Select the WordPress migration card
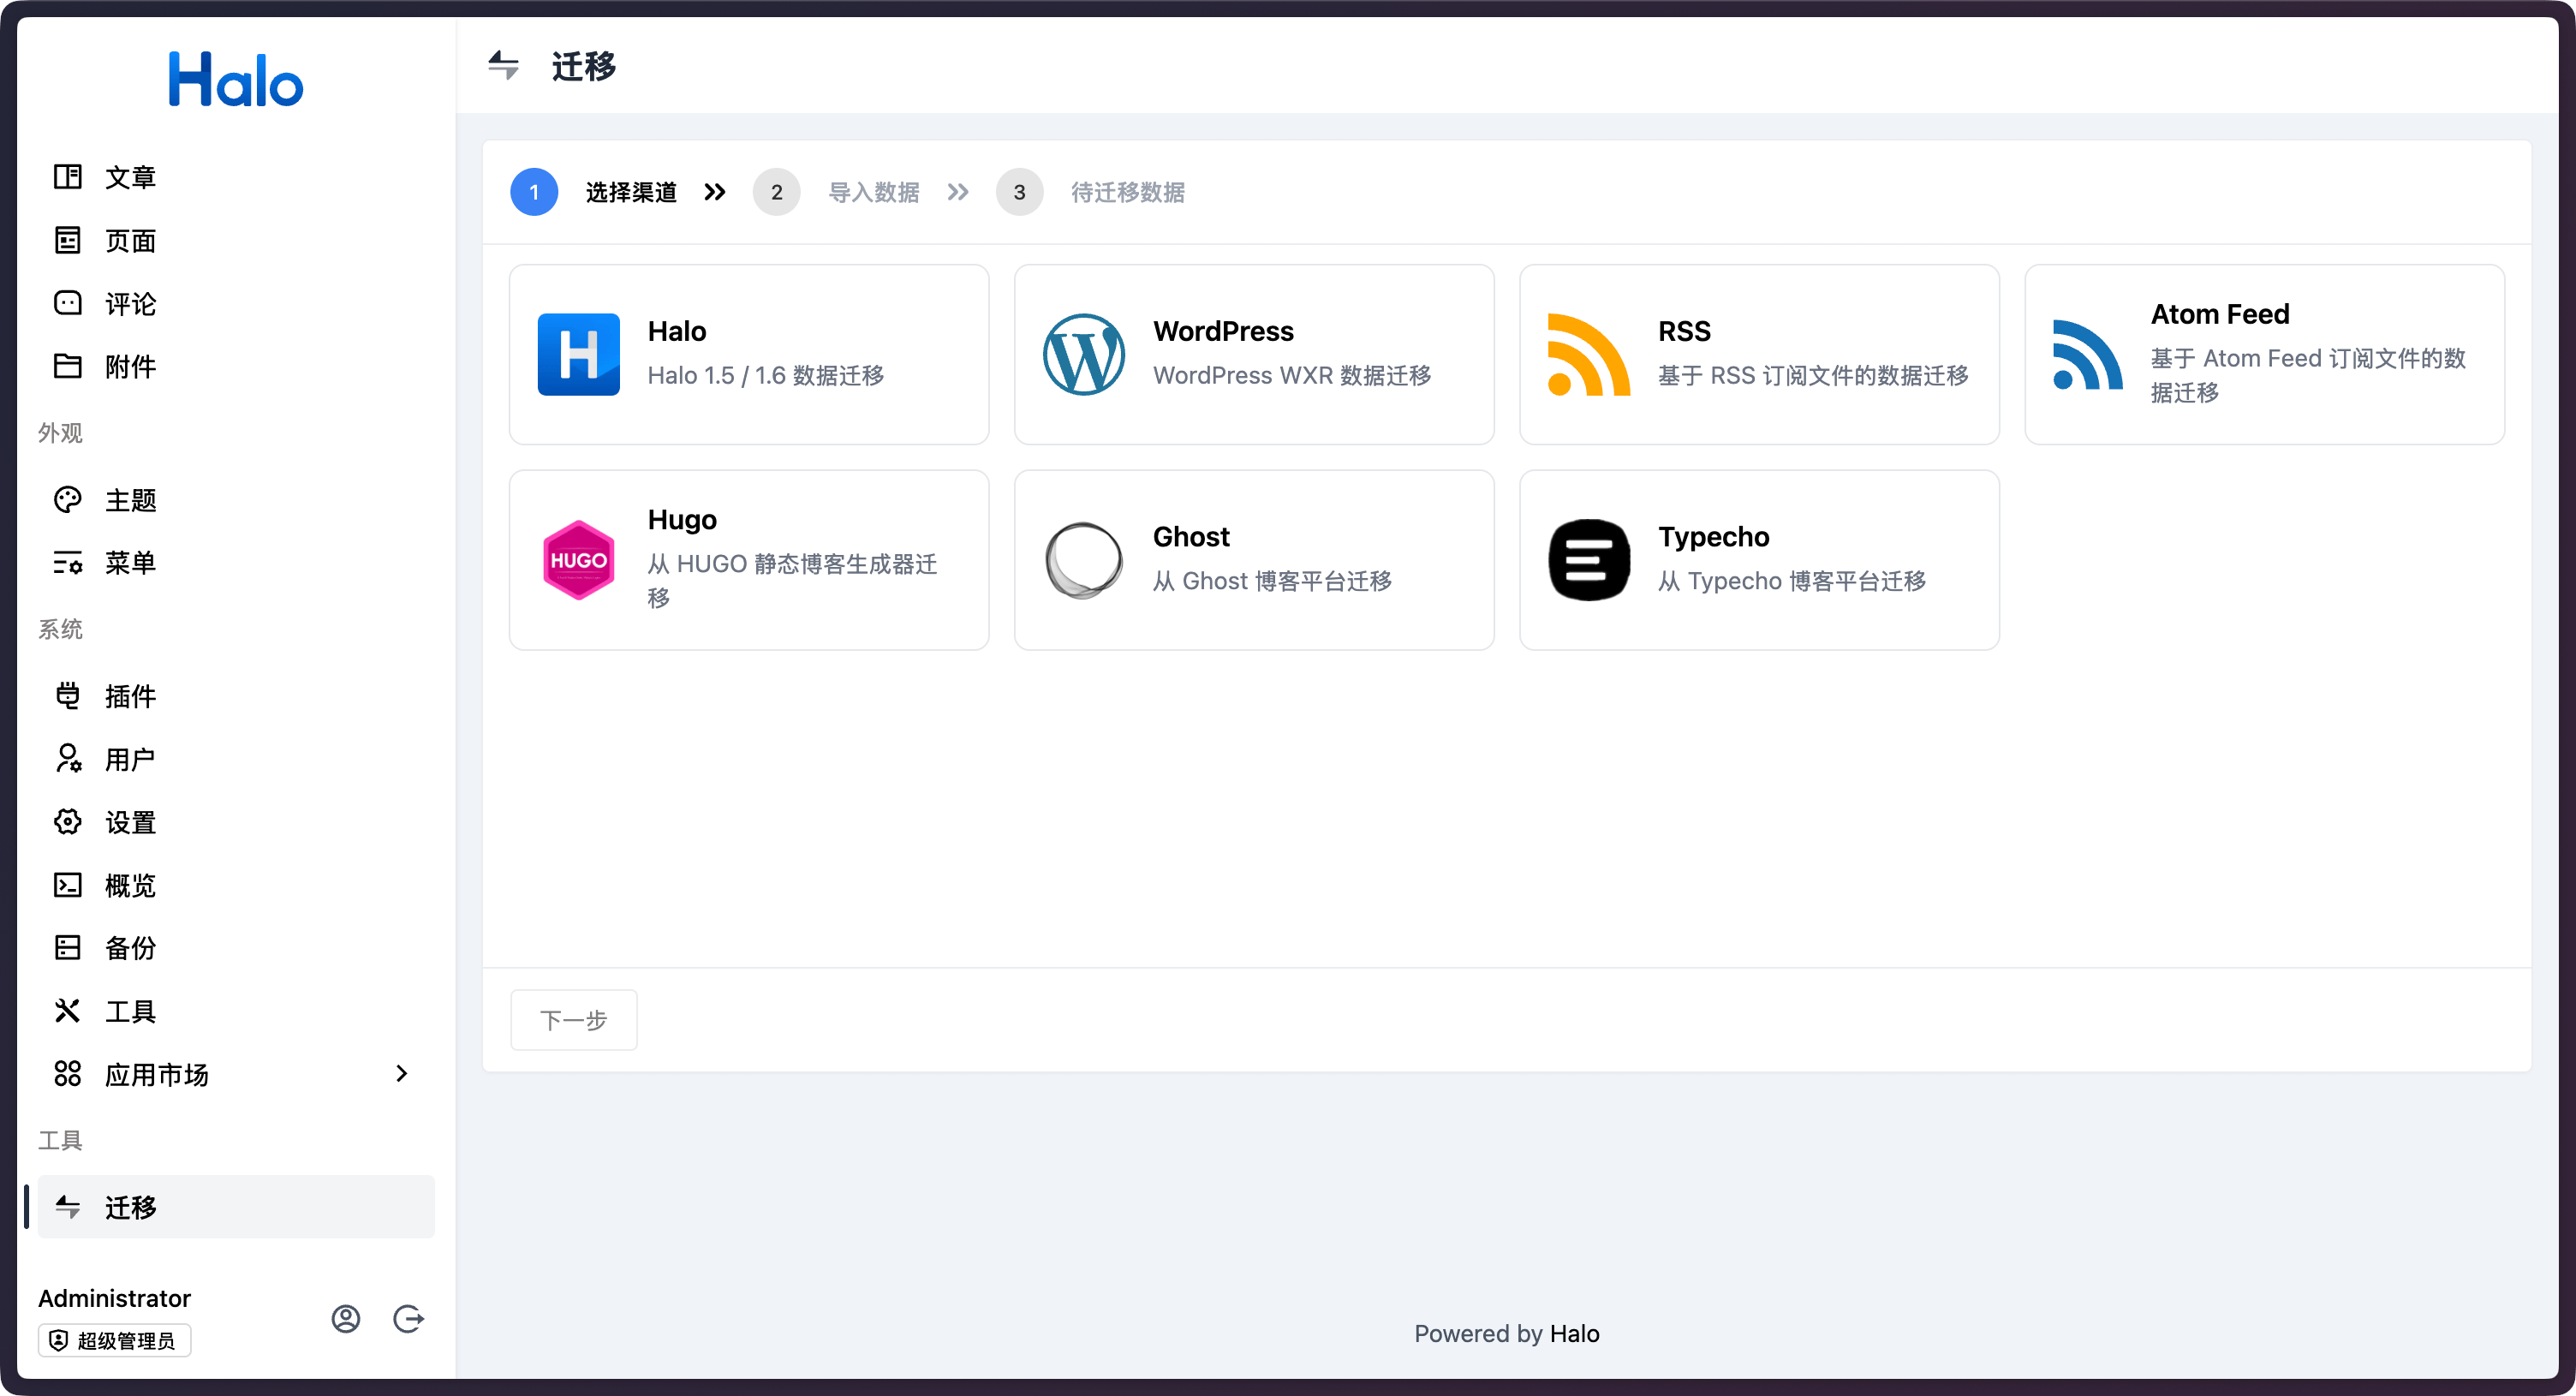This screenshot has height=1396, width=2576. (1253, 354)
